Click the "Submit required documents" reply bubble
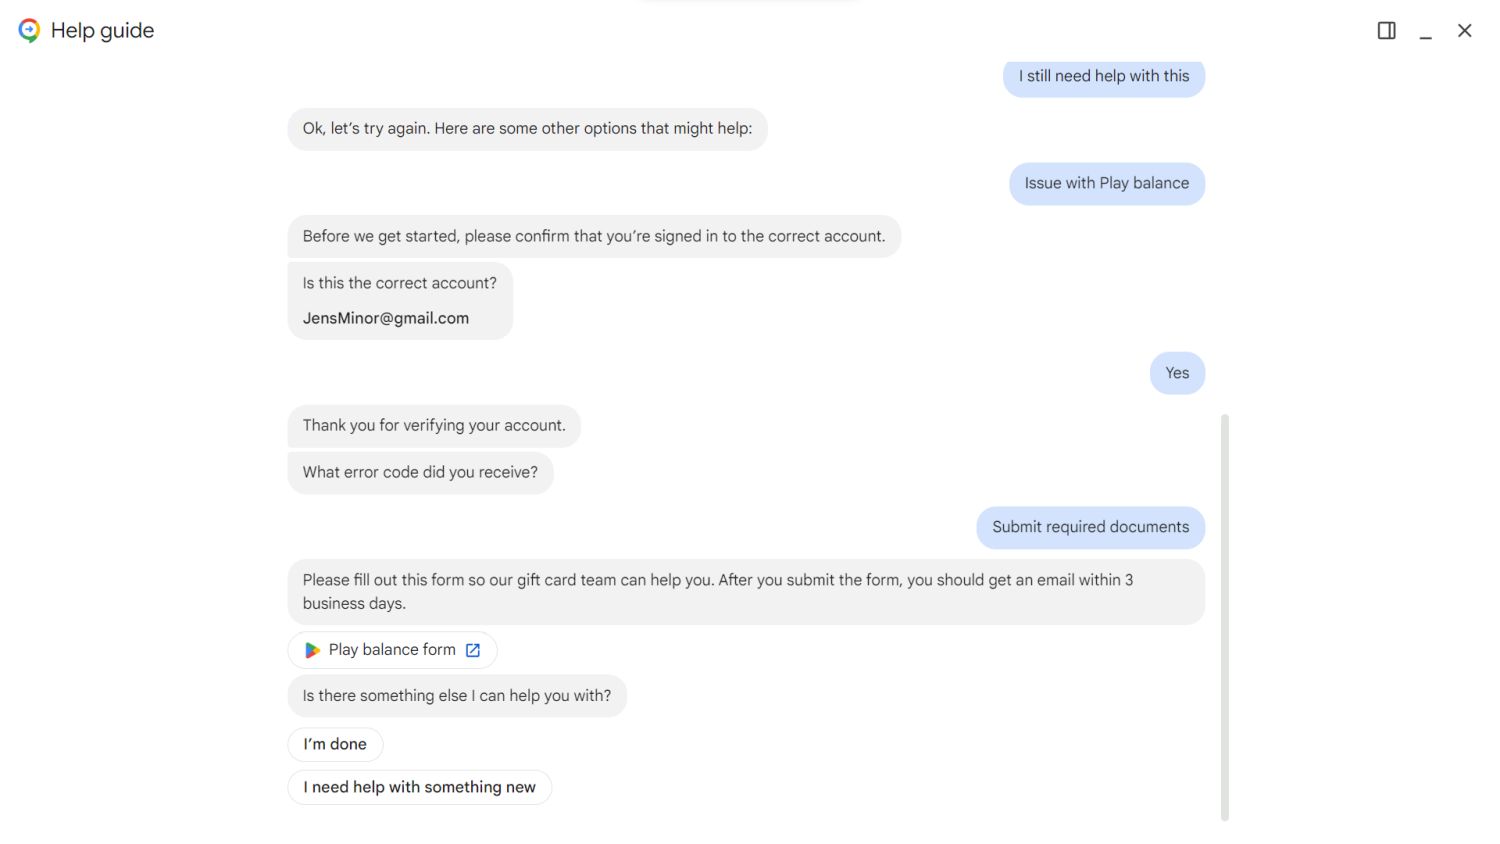Viewport: 1500px width, 844px height. coord(1090,527)
